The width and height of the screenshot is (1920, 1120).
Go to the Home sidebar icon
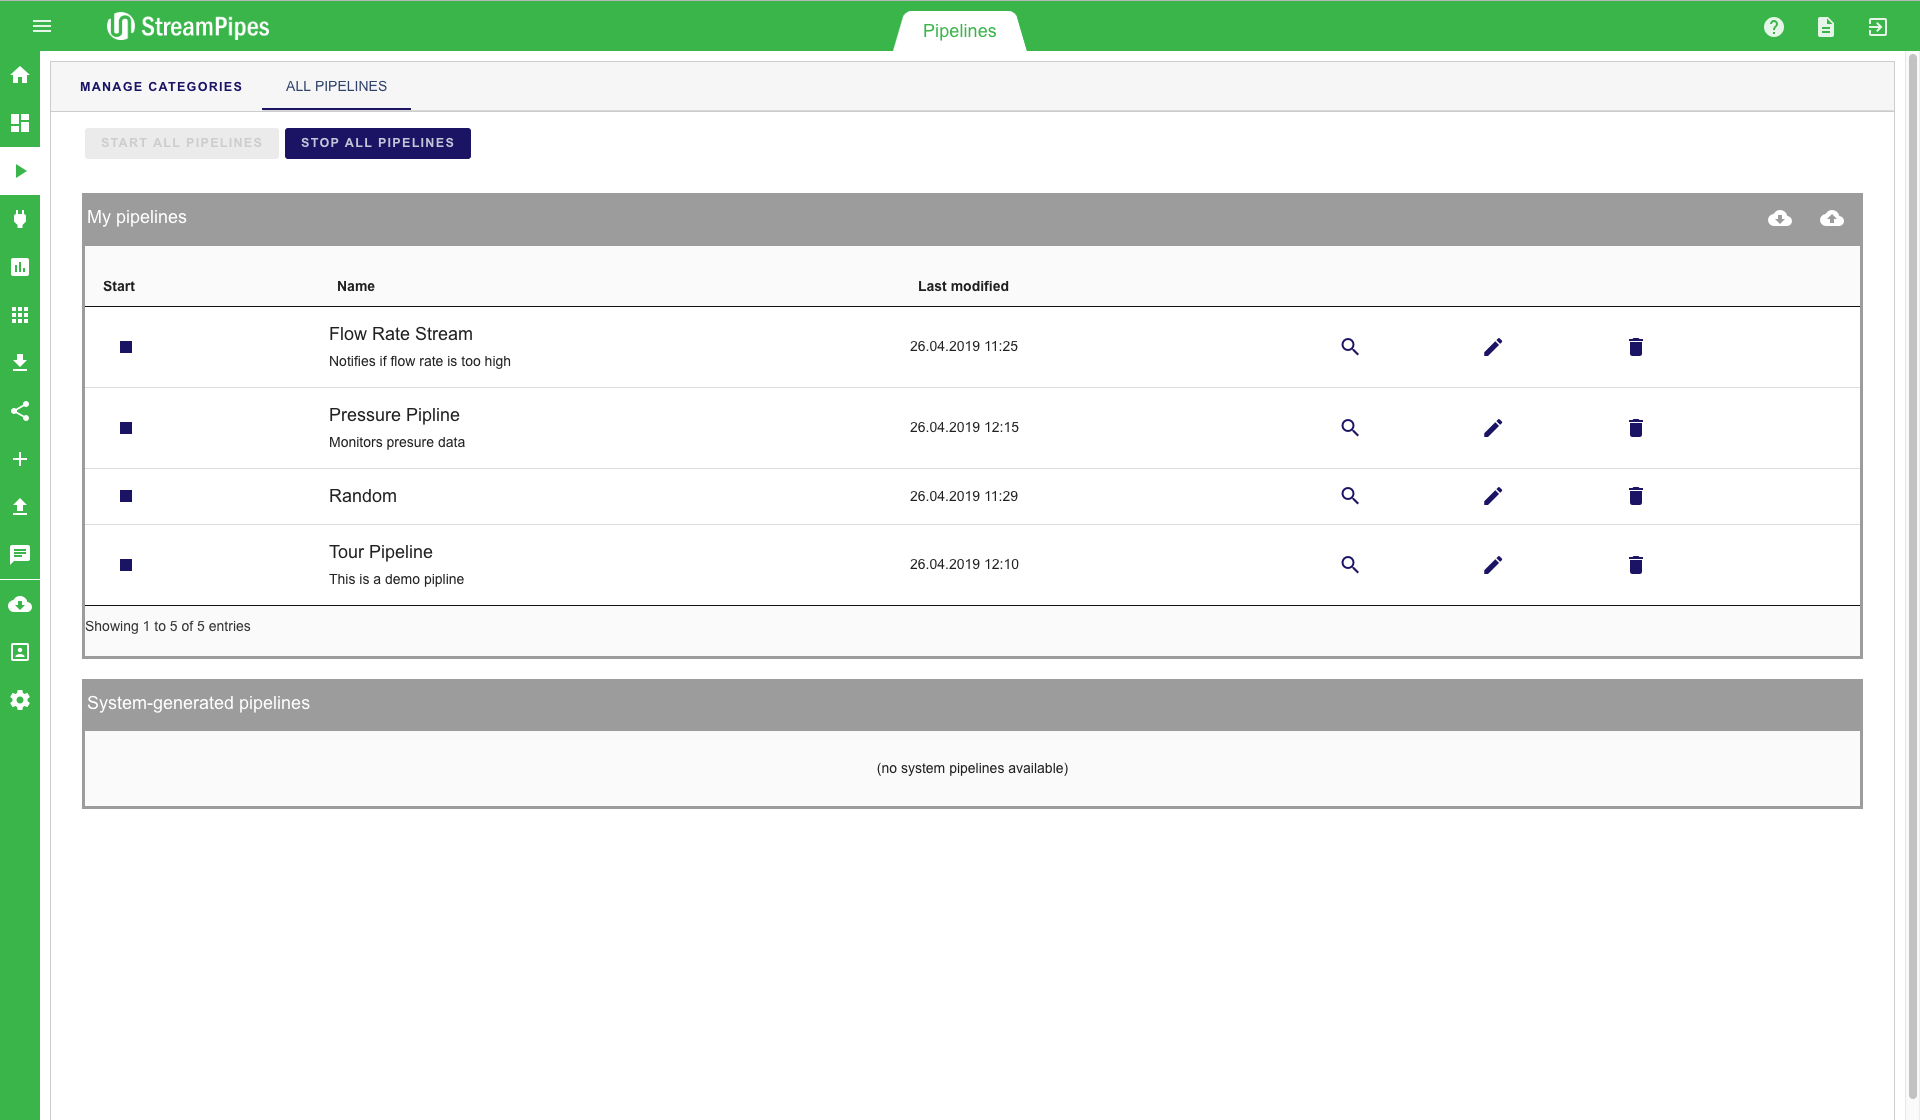[x=20, y=75]
